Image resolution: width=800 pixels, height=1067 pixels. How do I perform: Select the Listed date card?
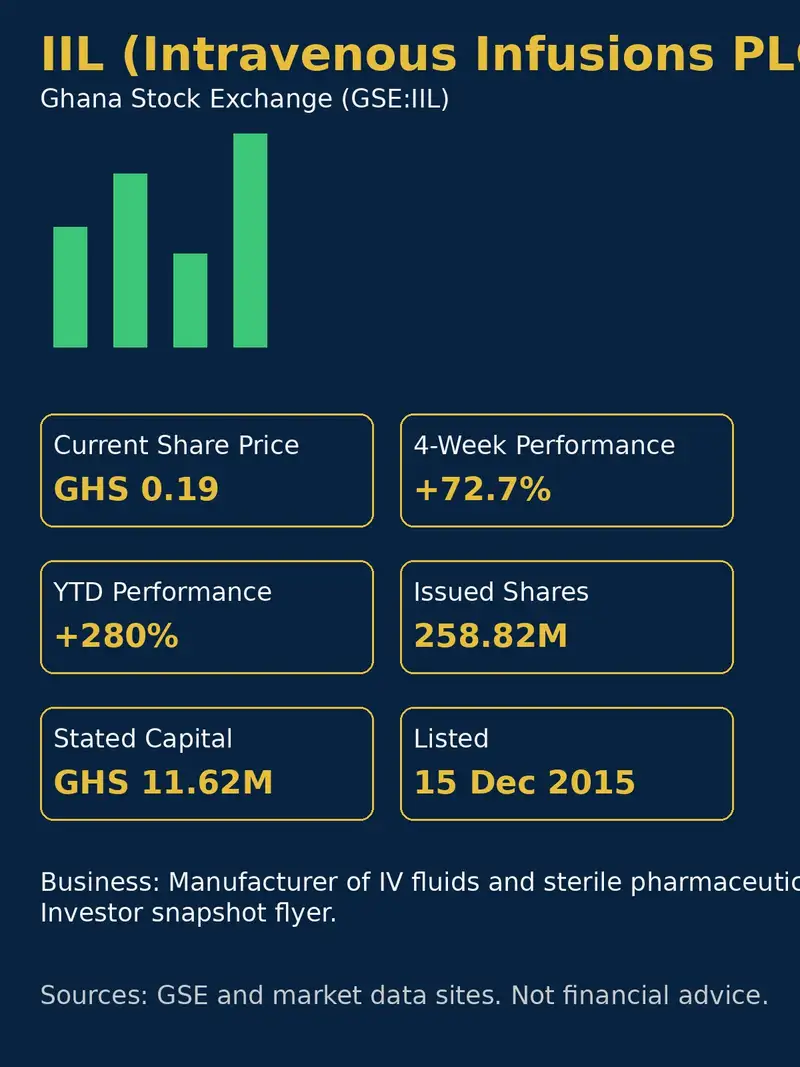tap(567, 764)
